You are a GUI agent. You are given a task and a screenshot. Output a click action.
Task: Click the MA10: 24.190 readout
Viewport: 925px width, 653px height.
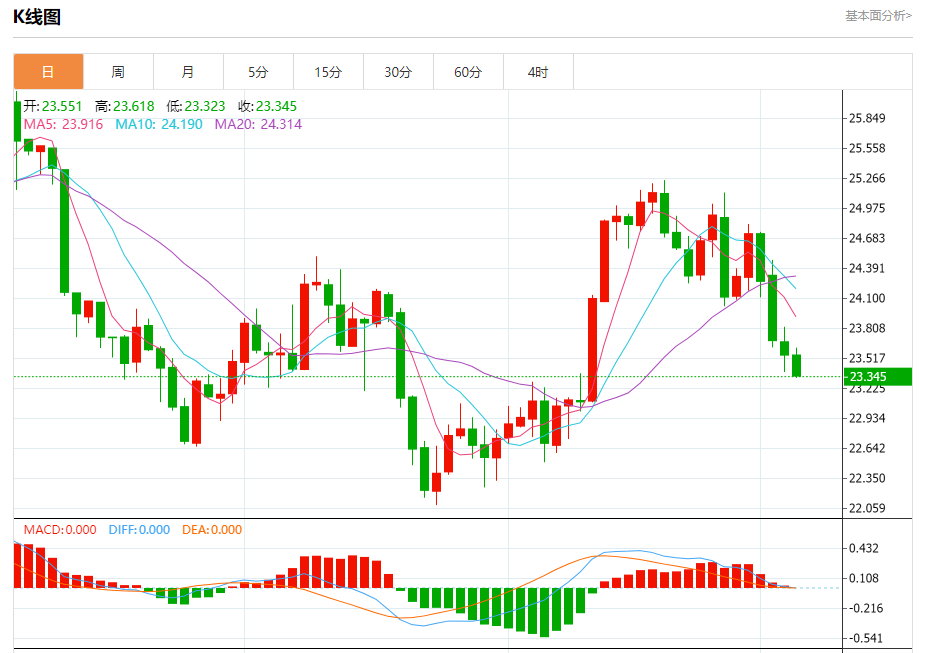(x=159, y=124)
